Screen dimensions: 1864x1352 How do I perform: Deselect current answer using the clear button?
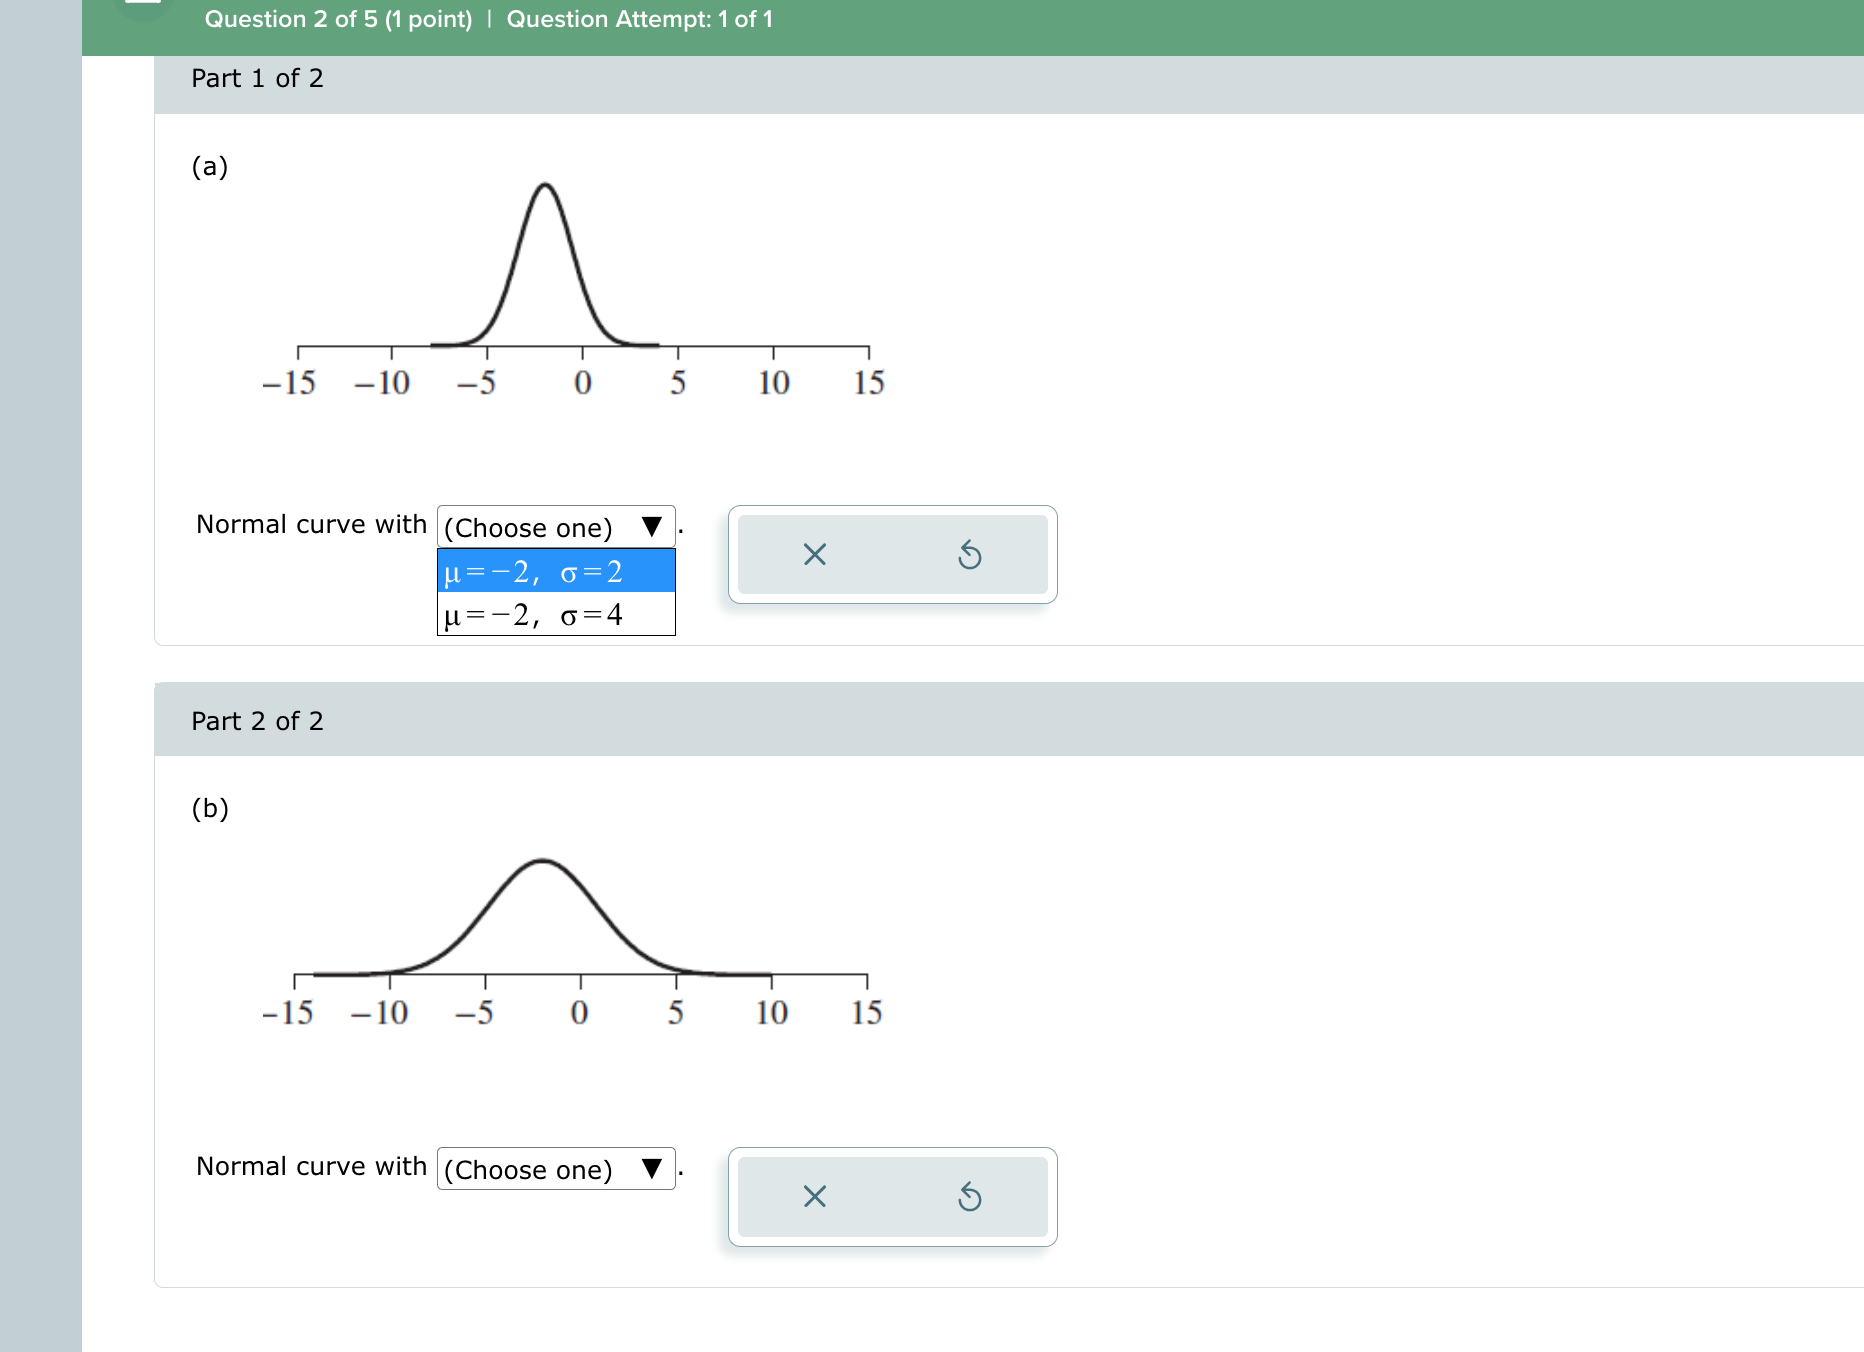[x=814, y=555]
